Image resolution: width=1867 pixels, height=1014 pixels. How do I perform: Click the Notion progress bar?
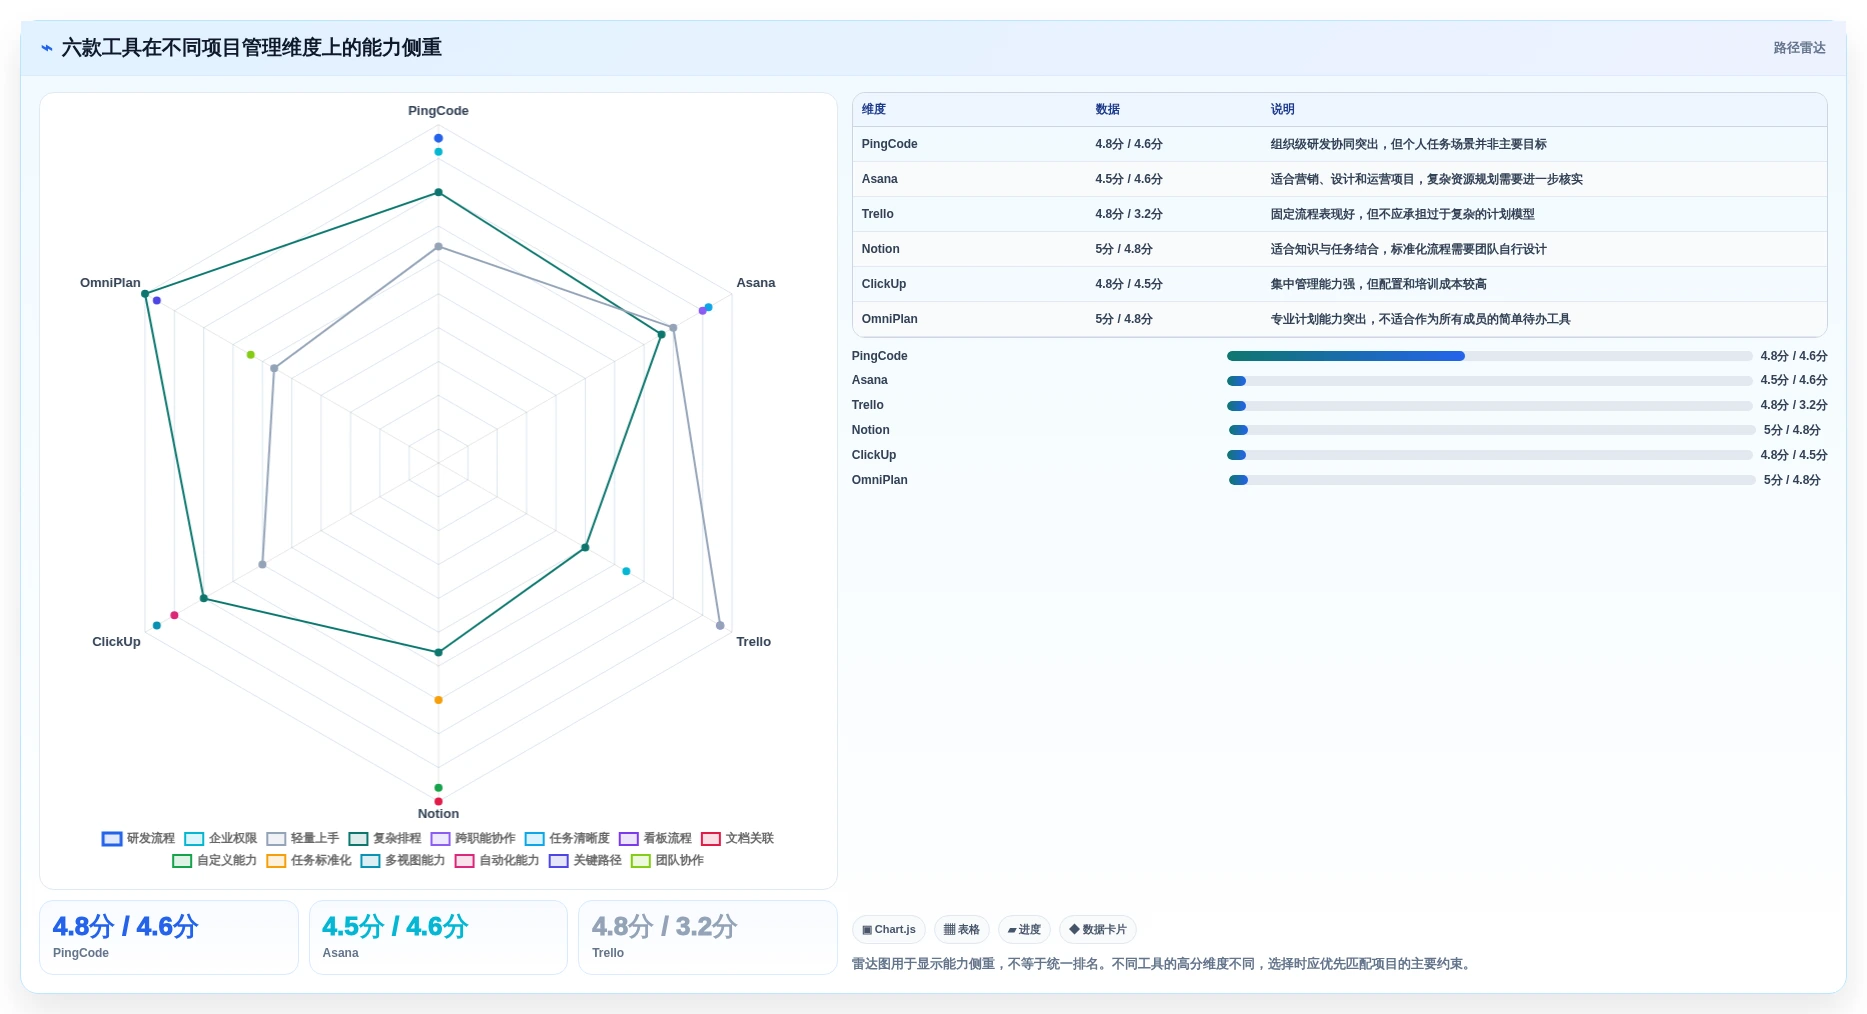click(1492, 430)
